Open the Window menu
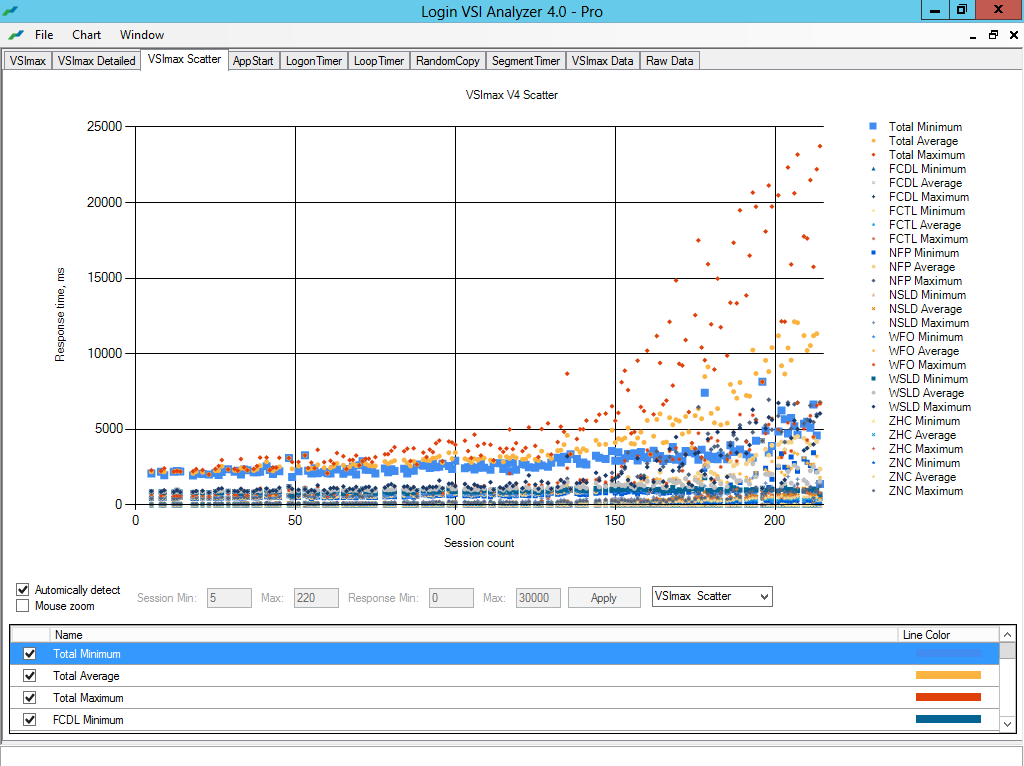The image size is (1024, 766). 141,34
